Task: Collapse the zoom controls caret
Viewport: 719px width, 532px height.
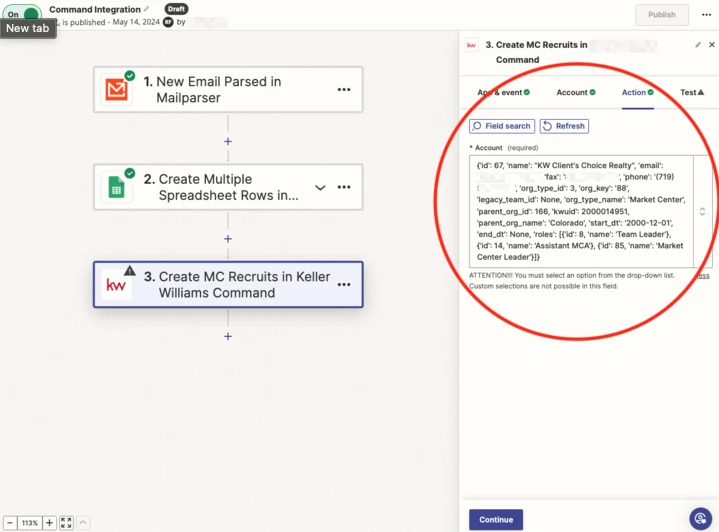Action: [83, 523]
